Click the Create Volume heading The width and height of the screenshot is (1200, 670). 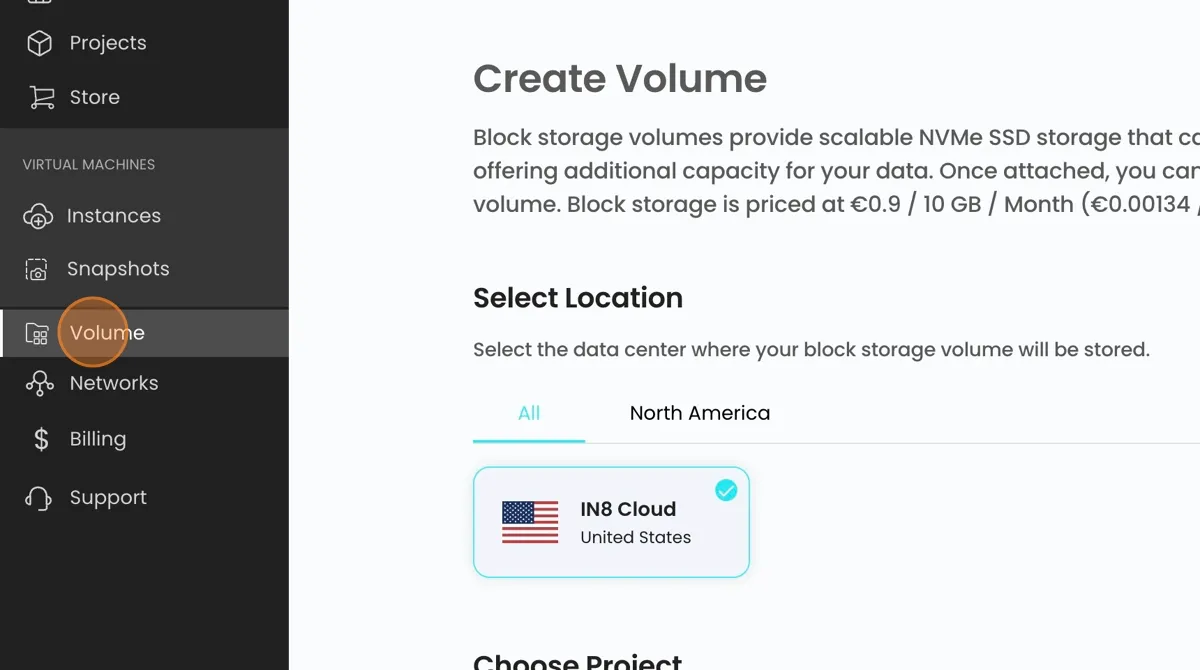pyautogui.click(x=620, y=79)
